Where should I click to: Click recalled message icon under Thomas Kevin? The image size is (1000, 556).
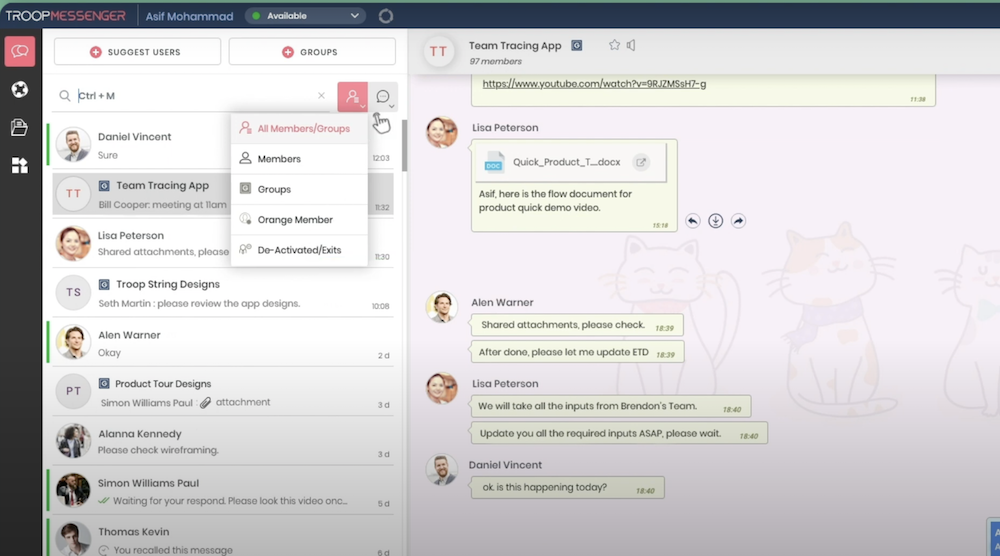[103, 550]
